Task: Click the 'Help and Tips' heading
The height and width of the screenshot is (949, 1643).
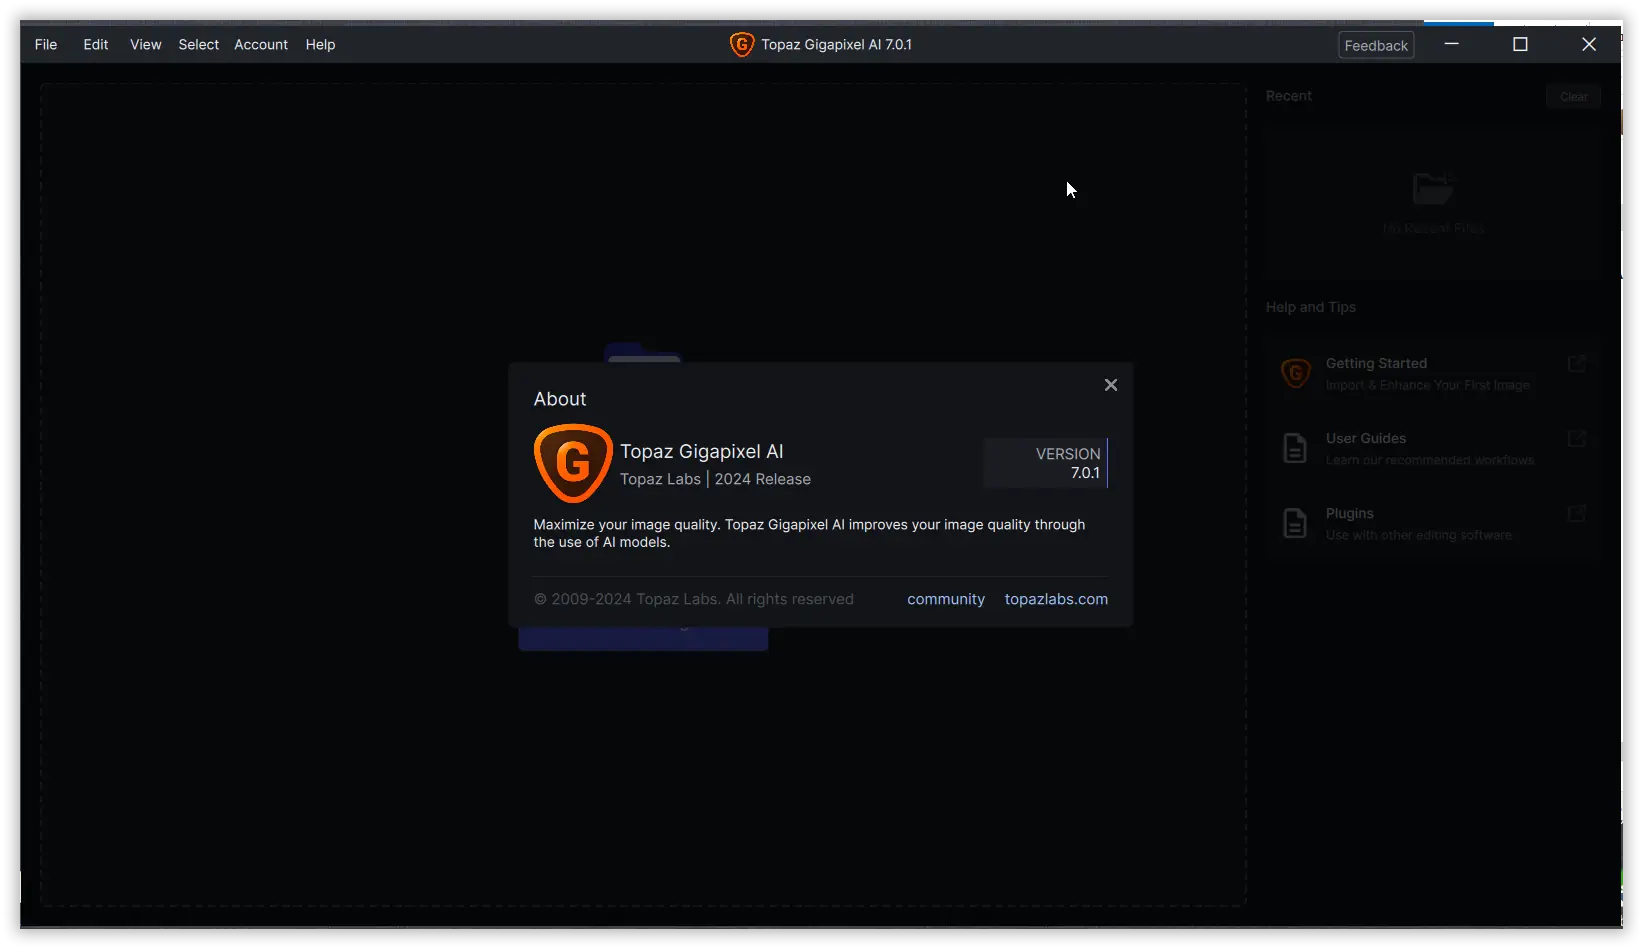Action: click(1311, 307)
